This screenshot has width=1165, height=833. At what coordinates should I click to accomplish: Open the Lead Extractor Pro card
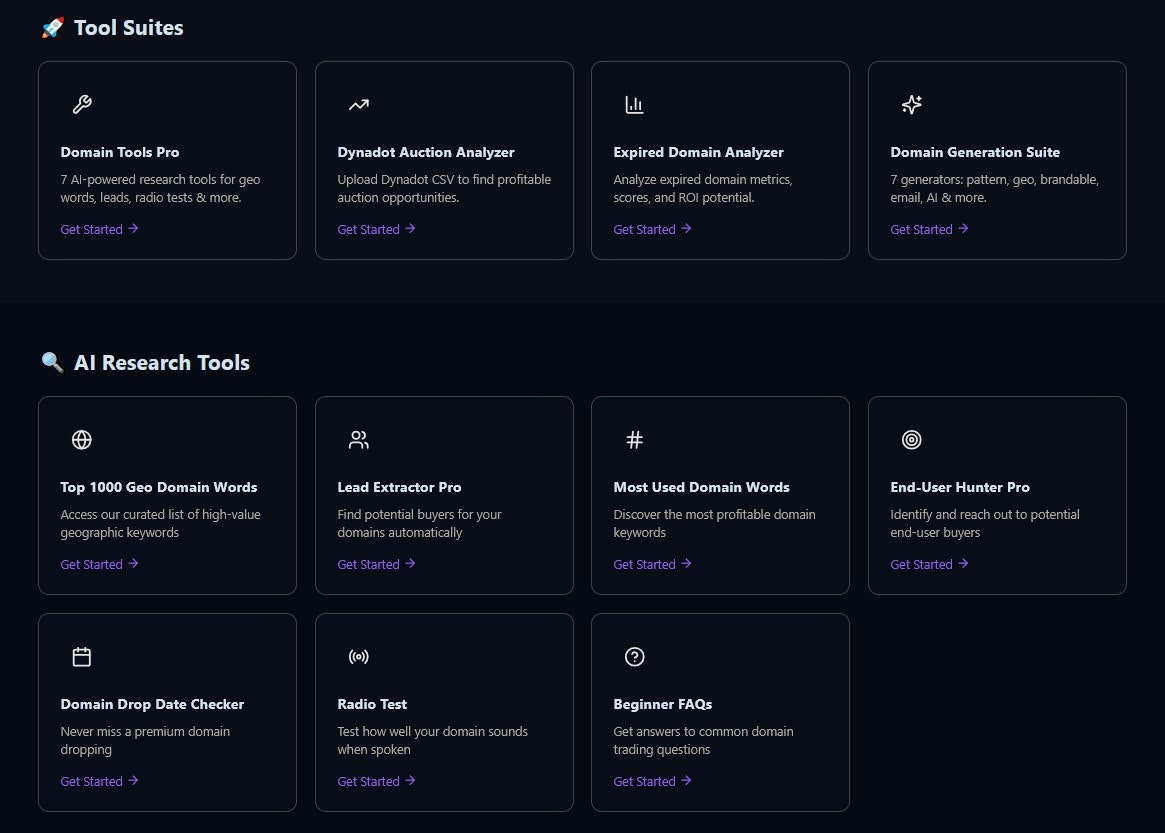pos(444,495)
